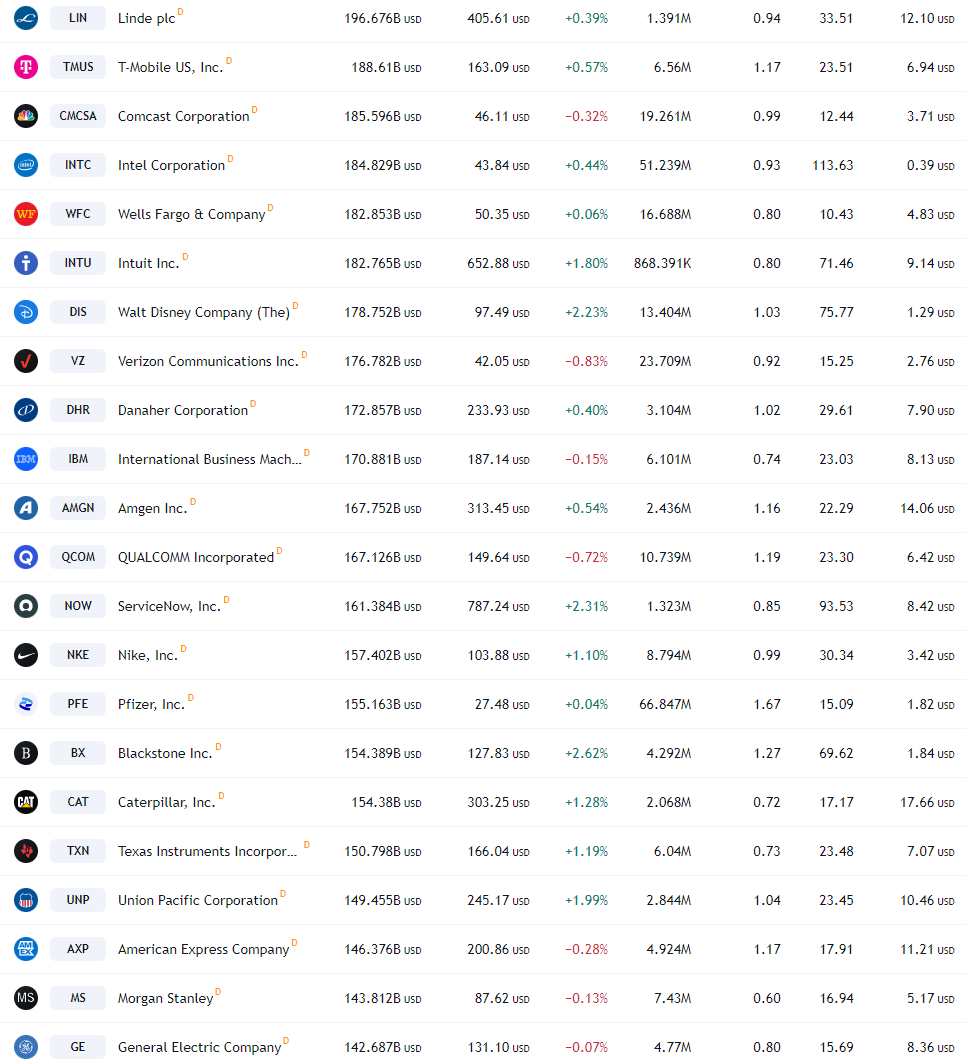Screen dimensions: 966x1063
Task: Click market cap 196.676B USD value
Action: [382, 19]
